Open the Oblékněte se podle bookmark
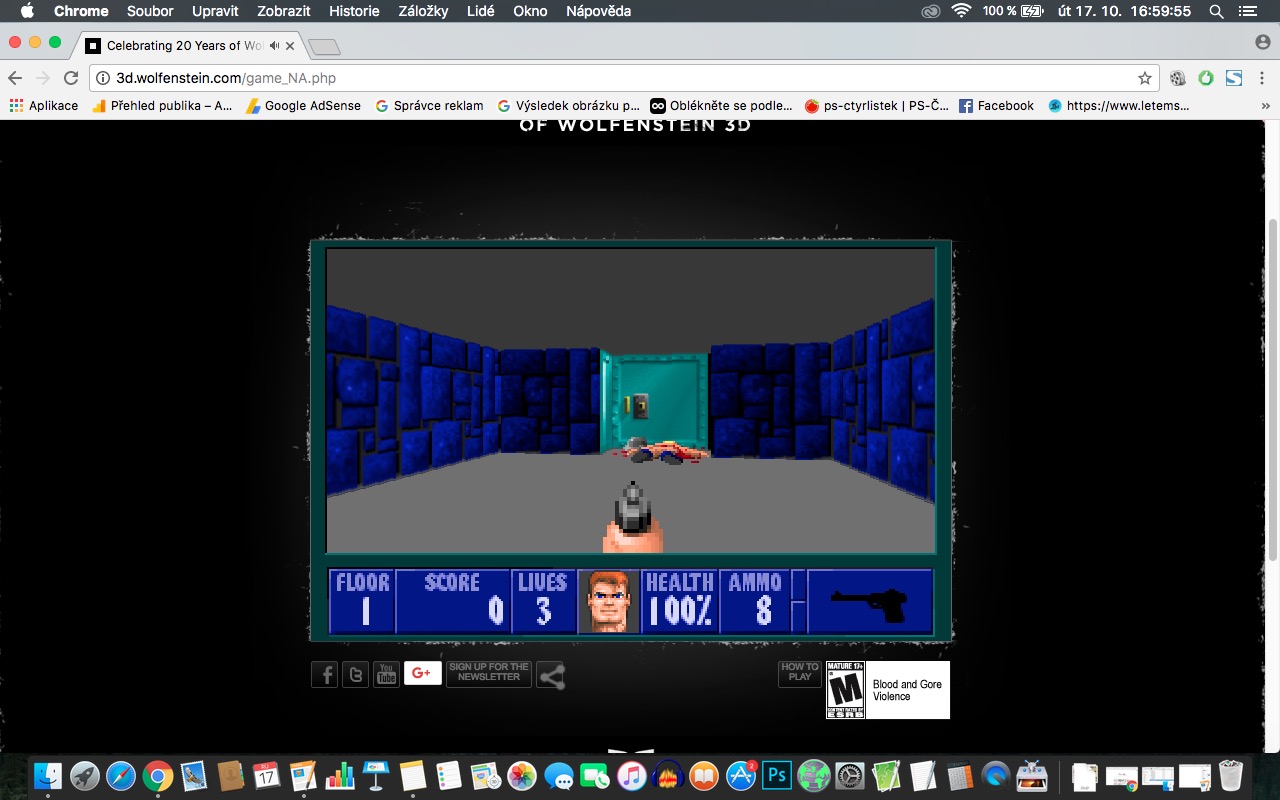 [722, 105]
